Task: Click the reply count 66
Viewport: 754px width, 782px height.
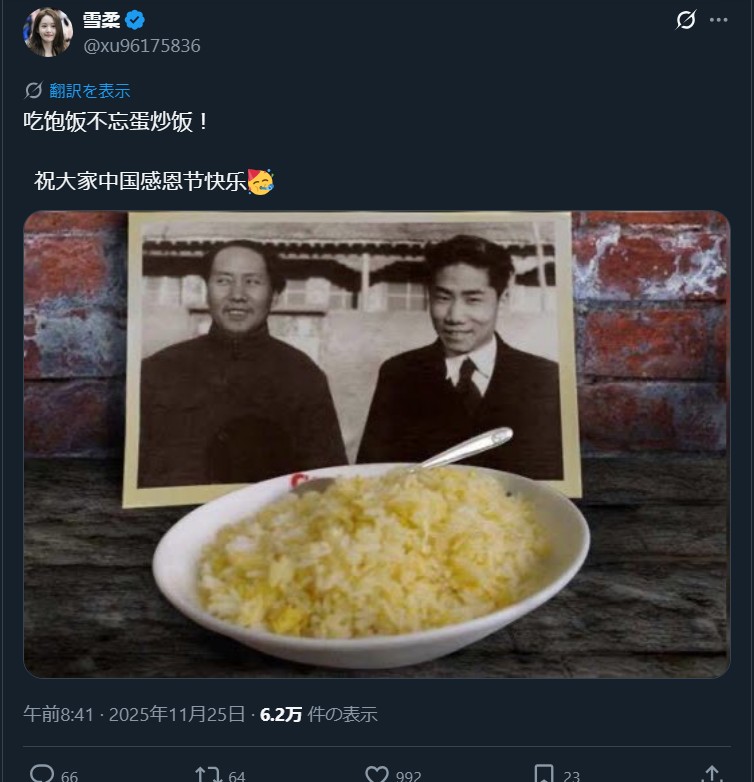Action: [x=69, y=776]
